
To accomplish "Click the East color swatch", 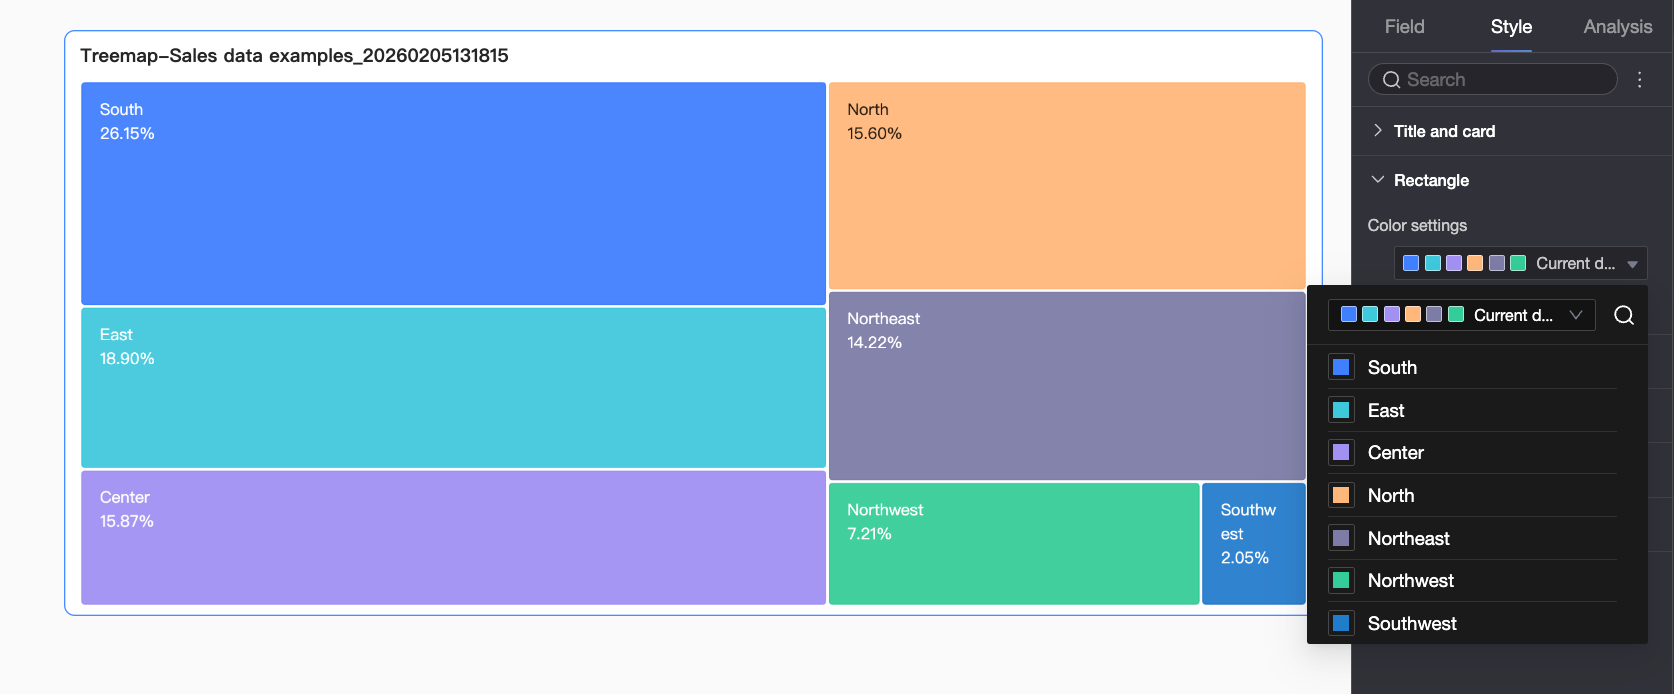I will coord(1341,410).
